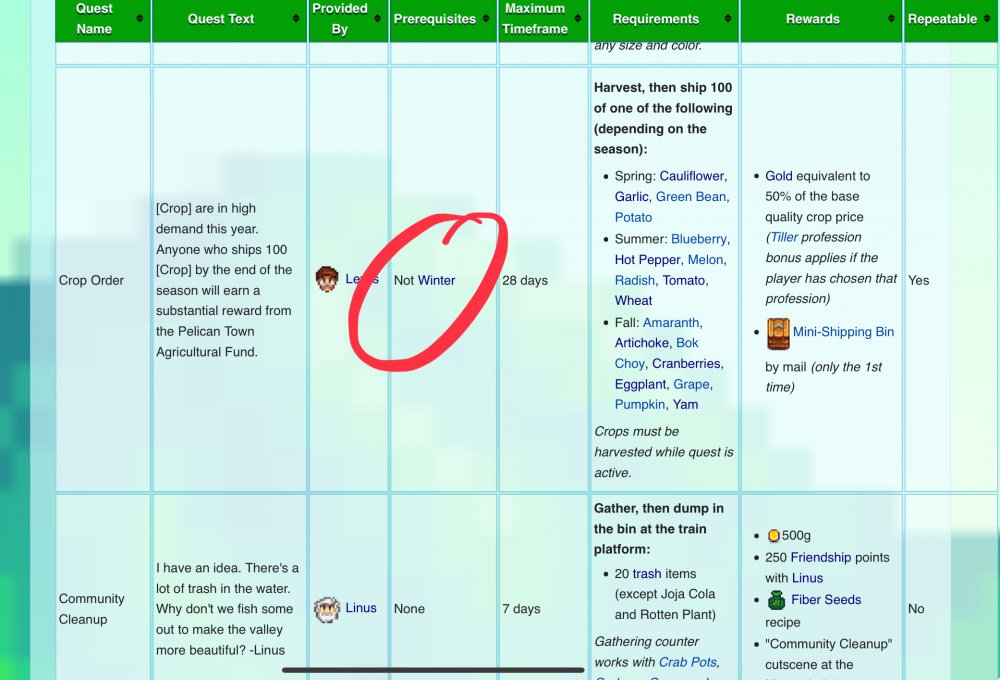Sort by Rewards column arrows
The image size is (1000, 680).
point(891,19)
